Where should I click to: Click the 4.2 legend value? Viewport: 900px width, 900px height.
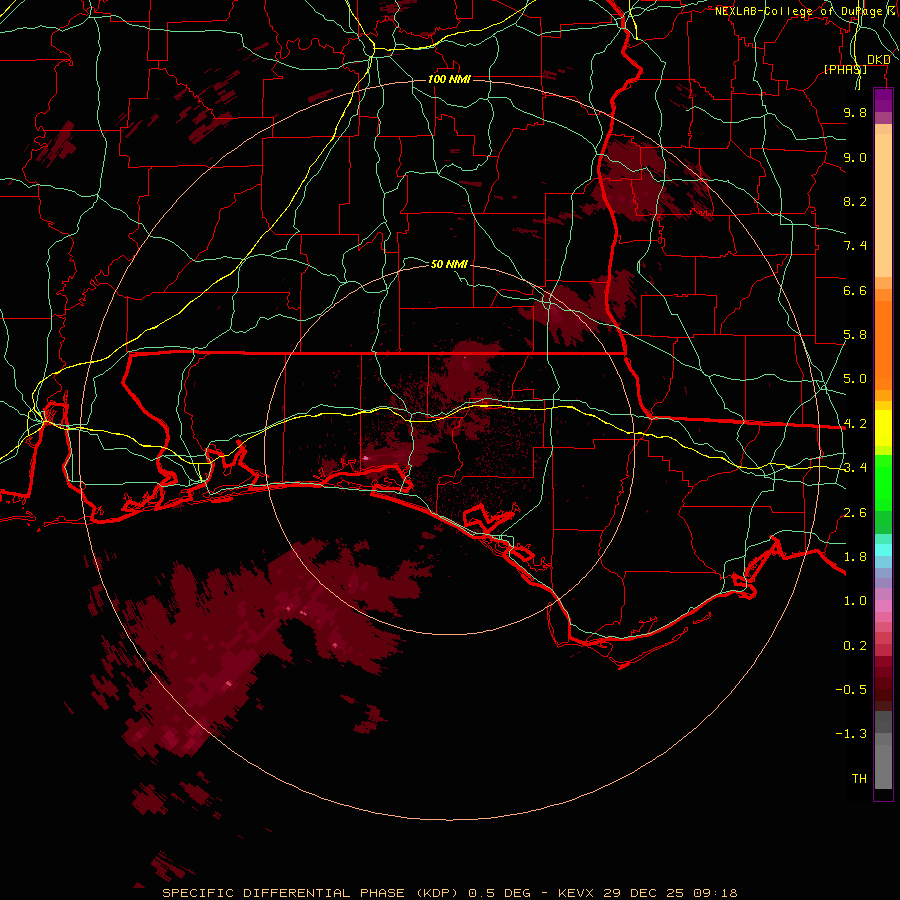click(x=855, y=424)
